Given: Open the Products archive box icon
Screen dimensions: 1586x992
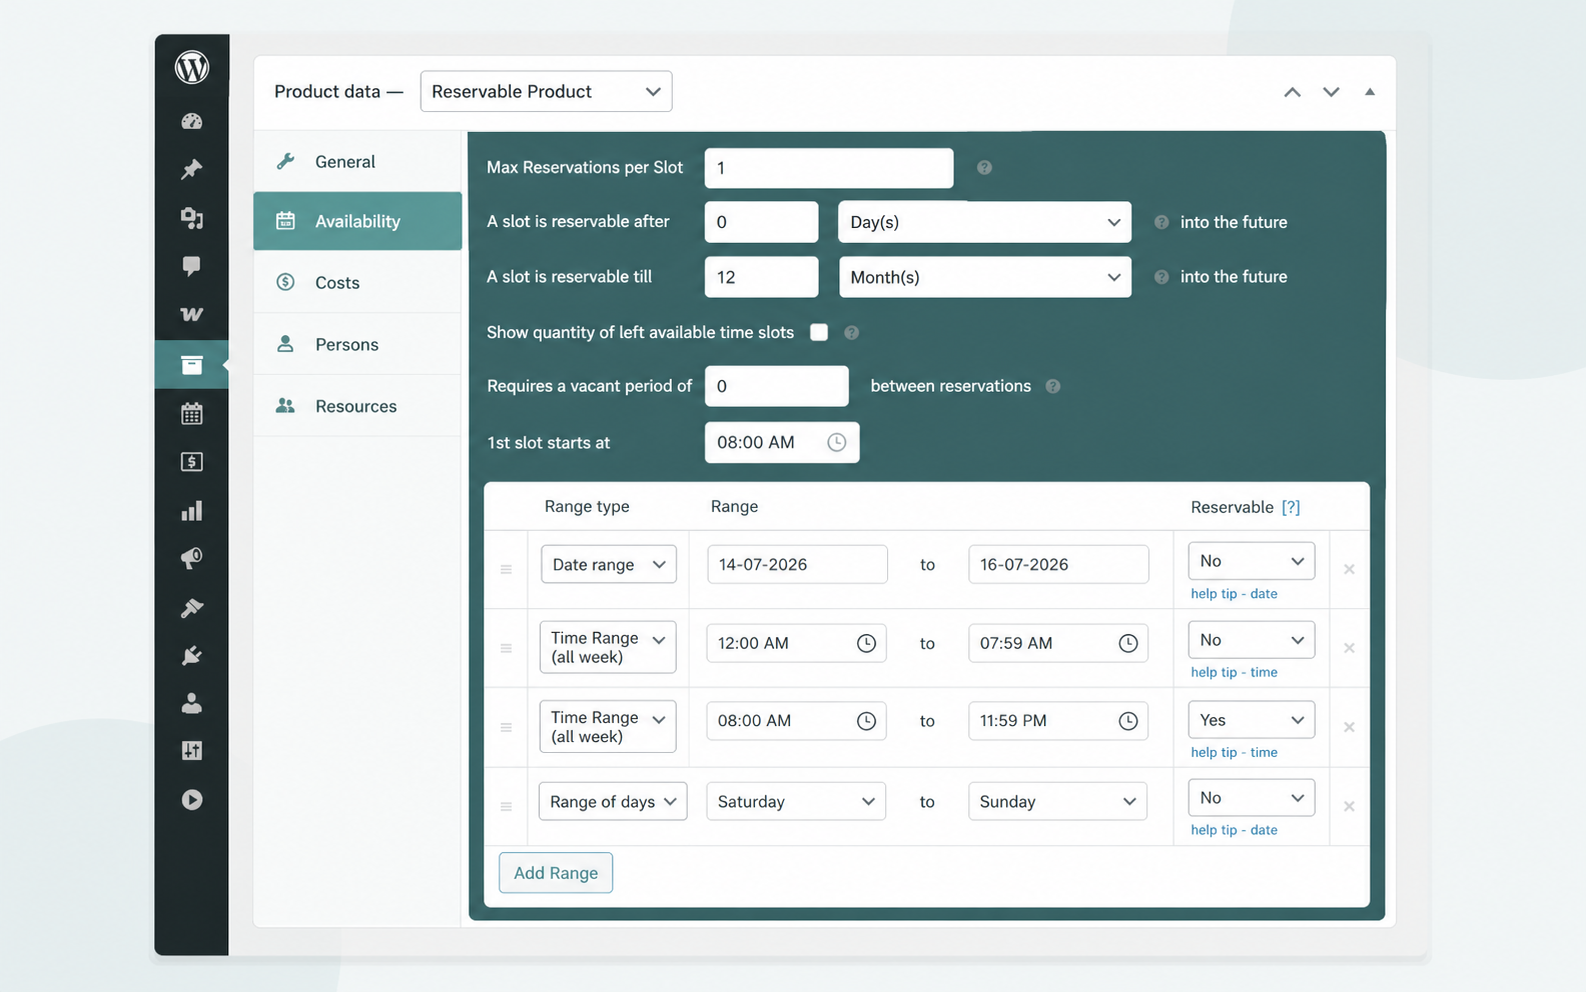Looking at the screenshot, I should point(192,364).
